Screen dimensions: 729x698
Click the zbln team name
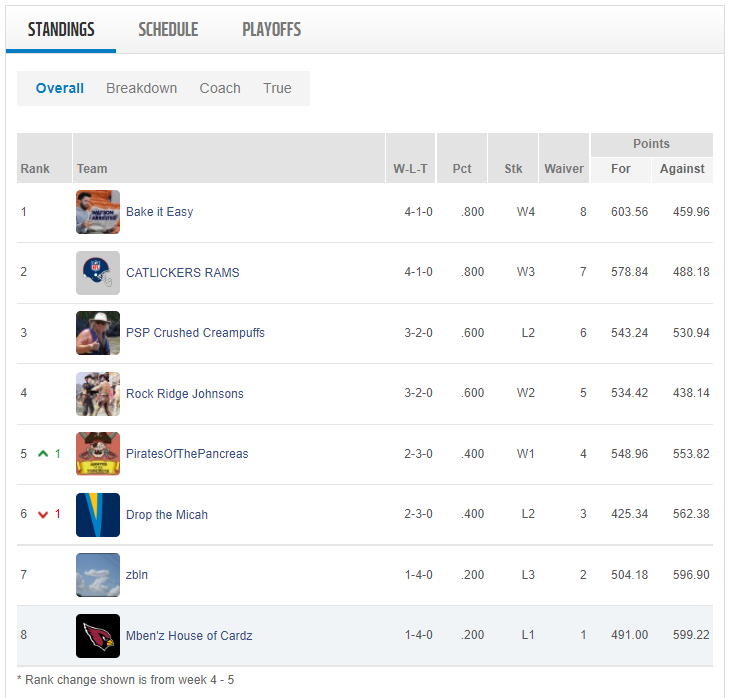click(x=137, y=575)
